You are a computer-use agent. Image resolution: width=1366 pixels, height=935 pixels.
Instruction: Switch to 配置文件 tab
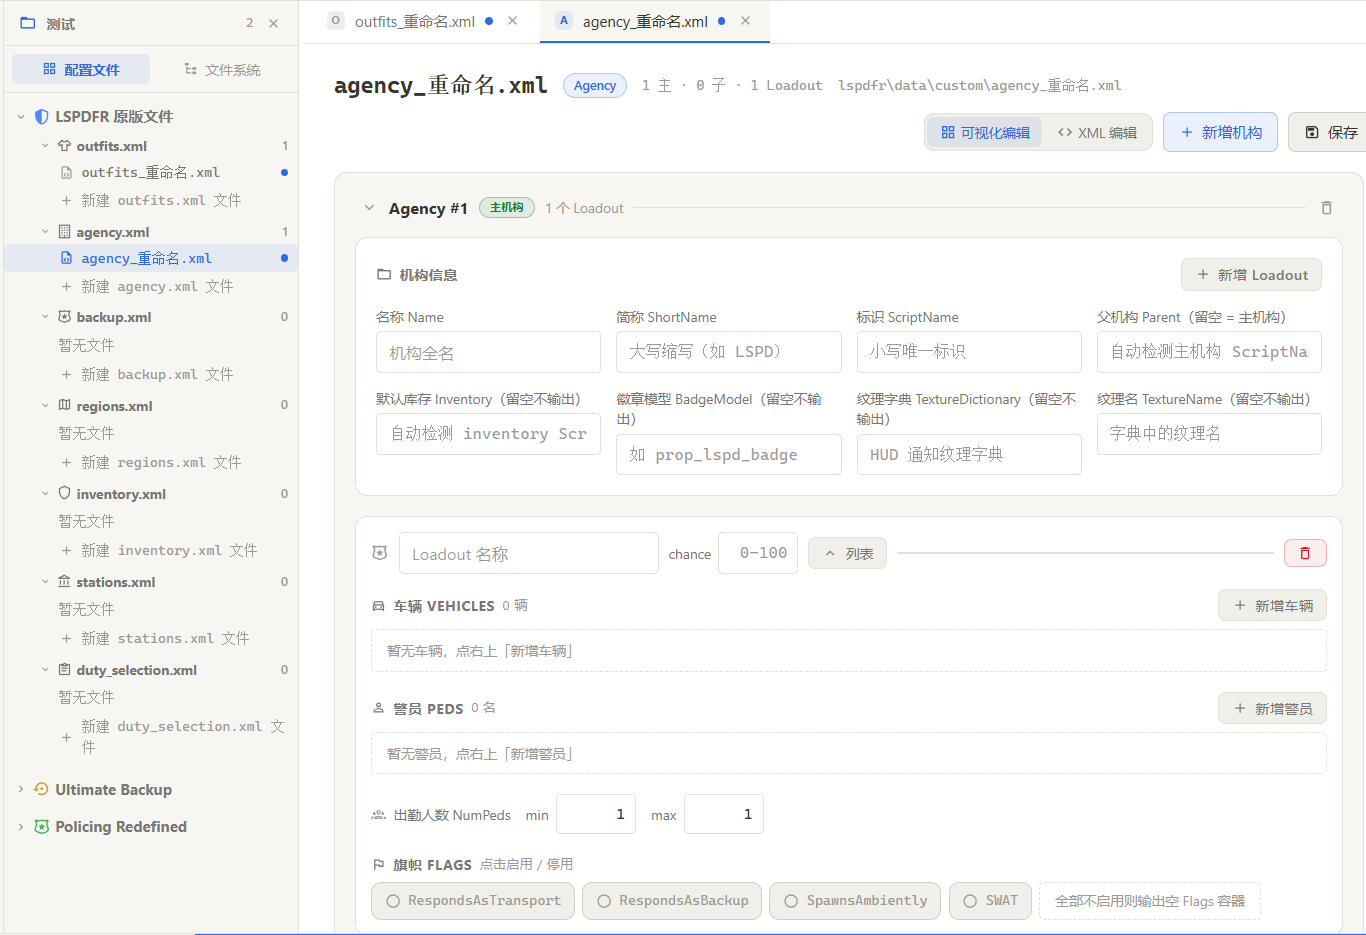point(81,69)
